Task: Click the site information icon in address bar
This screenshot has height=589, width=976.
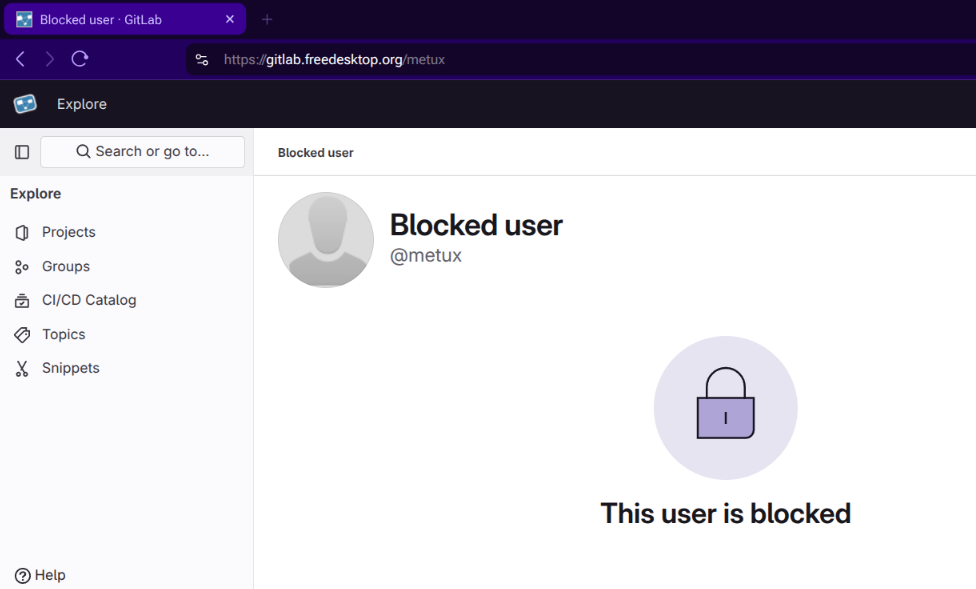Action: click(202, 59)
